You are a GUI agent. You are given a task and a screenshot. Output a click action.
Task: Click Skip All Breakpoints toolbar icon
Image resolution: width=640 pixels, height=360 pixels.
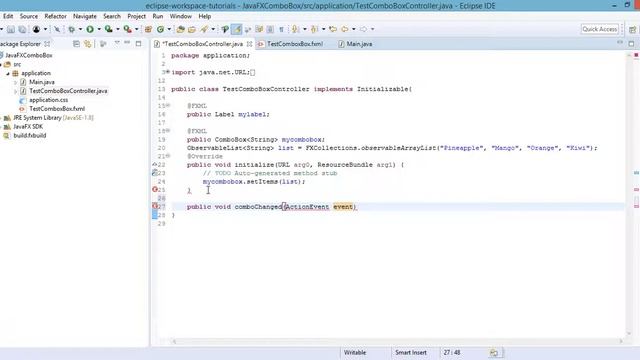(x=57, y=29)
